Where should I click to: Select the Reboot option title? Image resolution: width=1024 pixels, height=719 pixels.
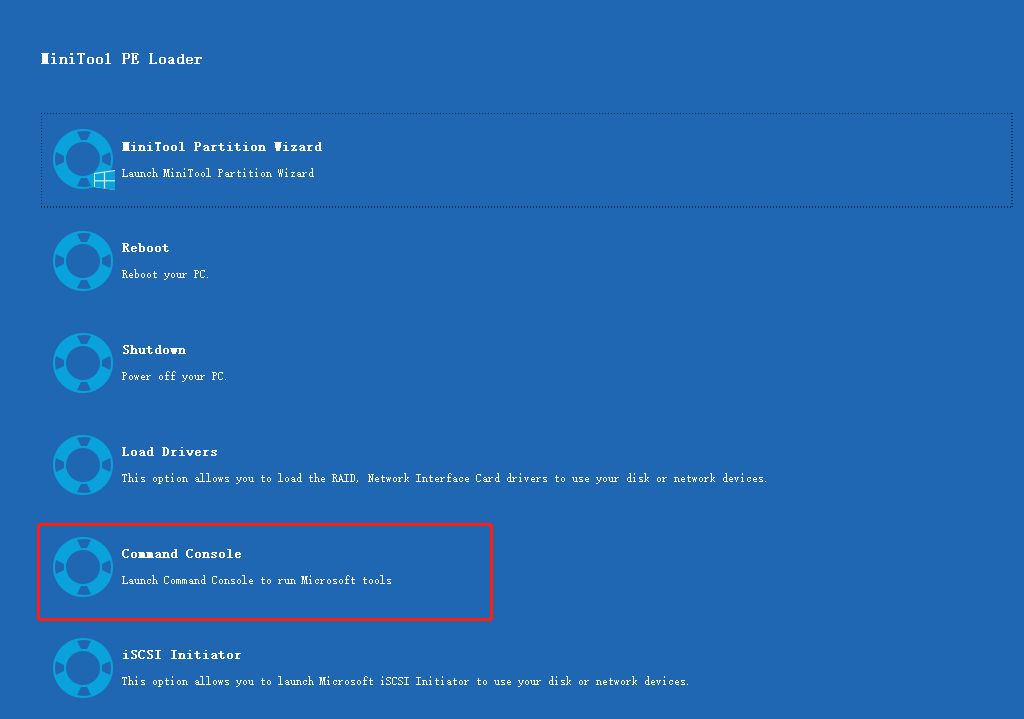(x=145, y=248)
